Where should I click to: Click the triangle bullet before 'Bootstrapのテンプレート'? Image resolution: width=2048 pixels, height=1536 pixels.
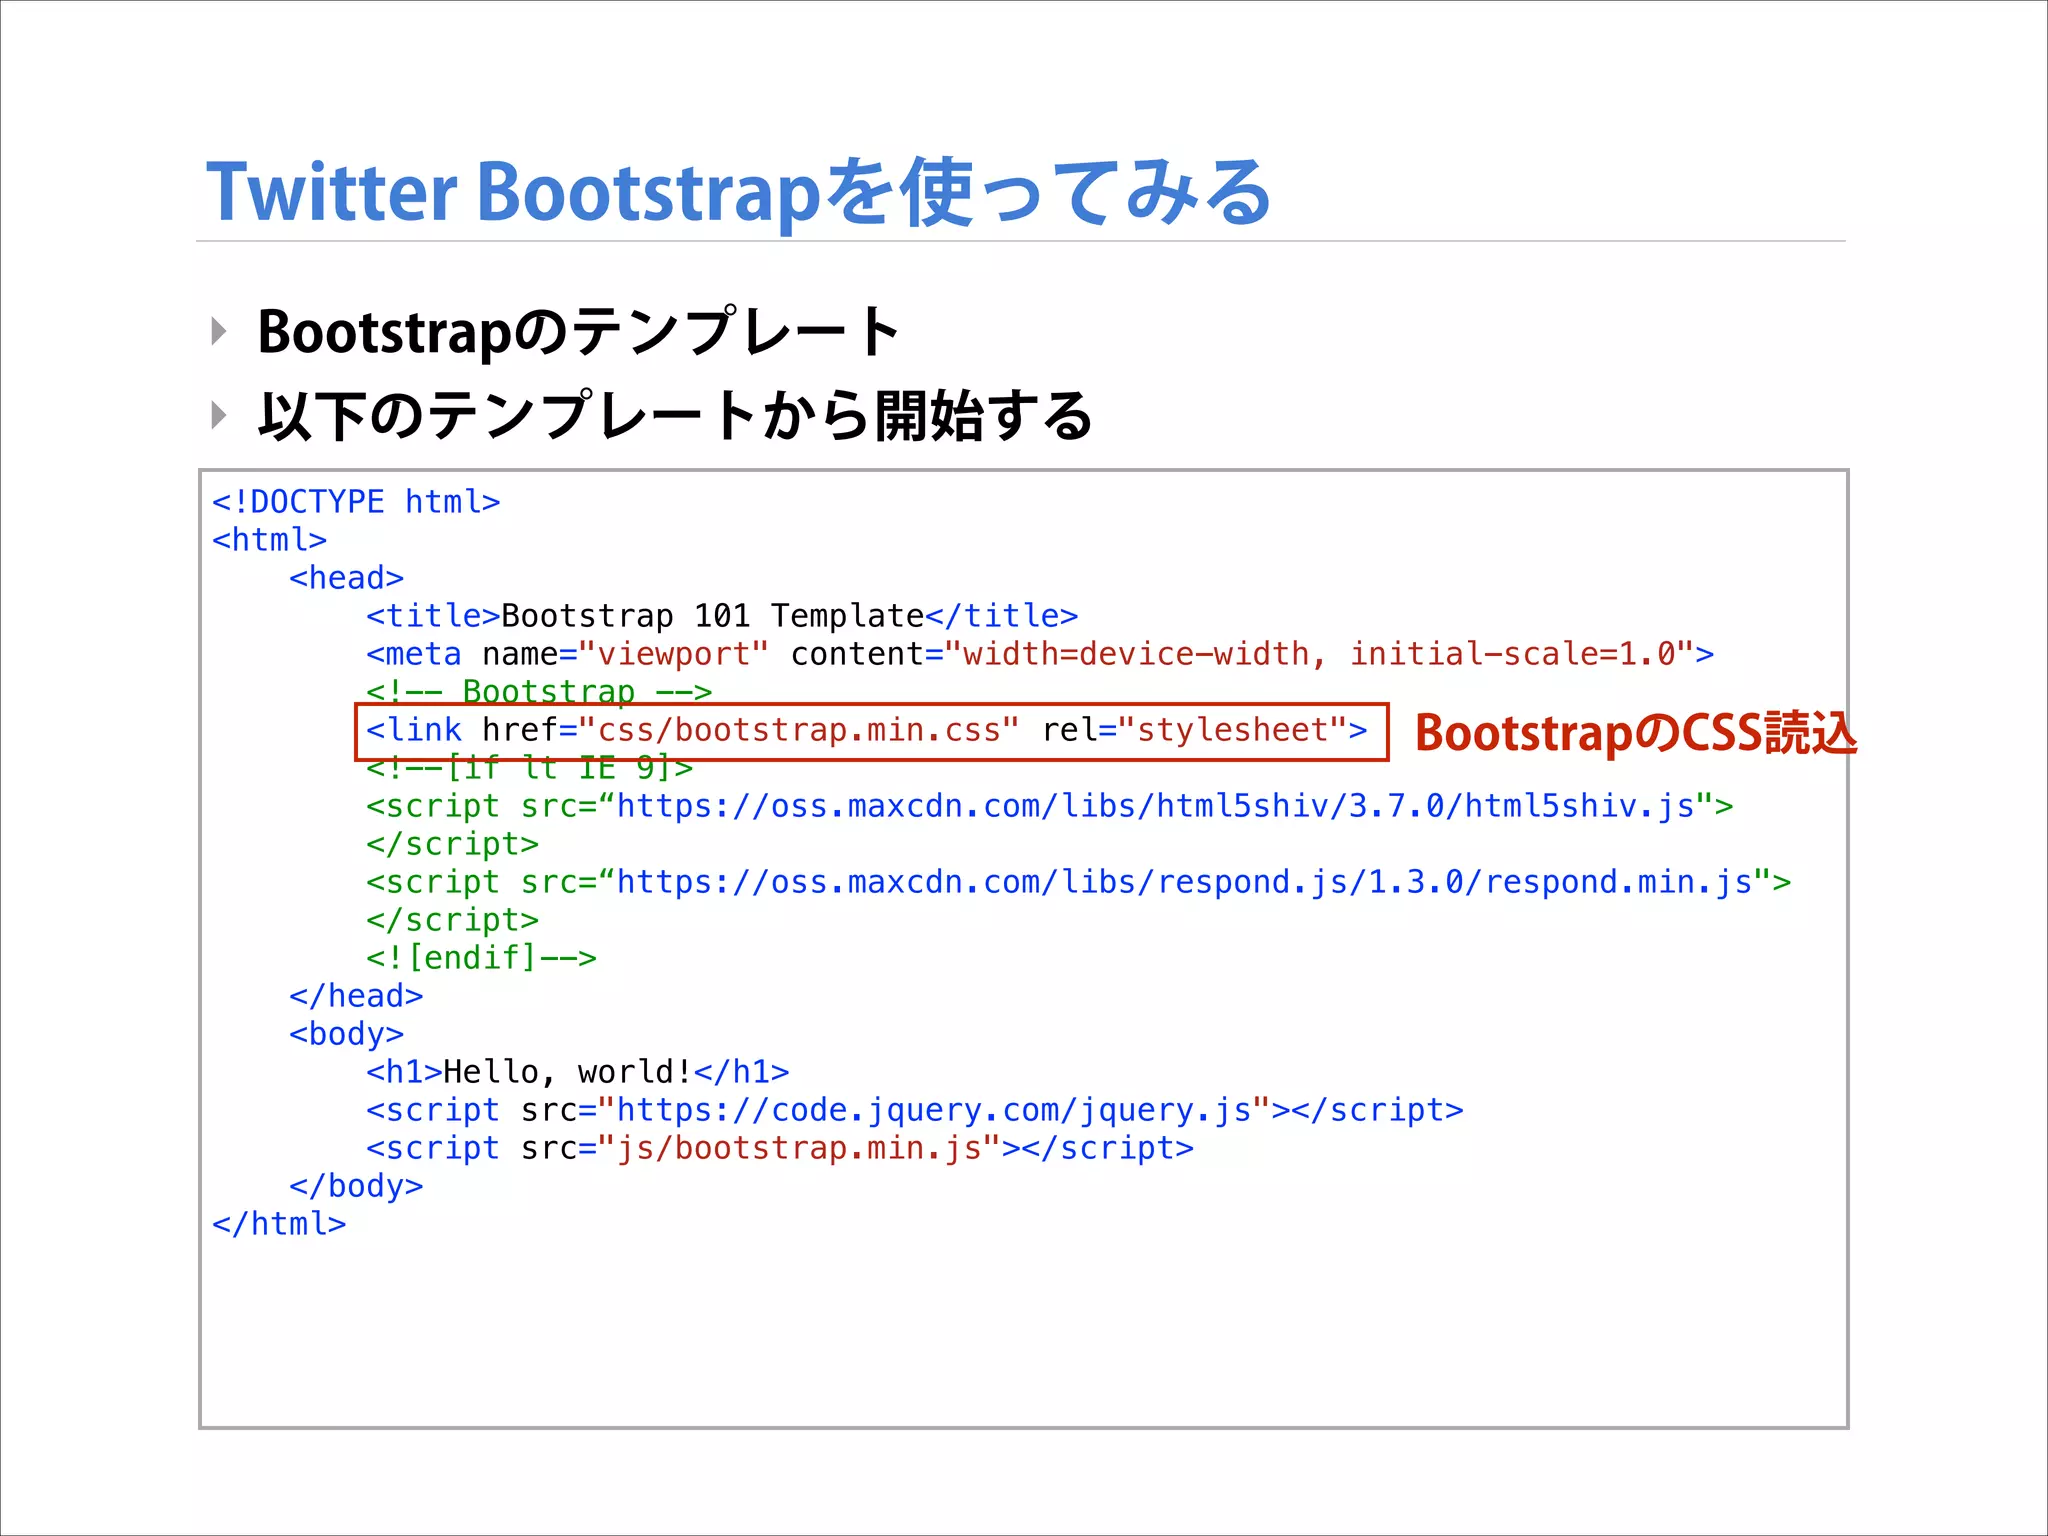point(219,331)
